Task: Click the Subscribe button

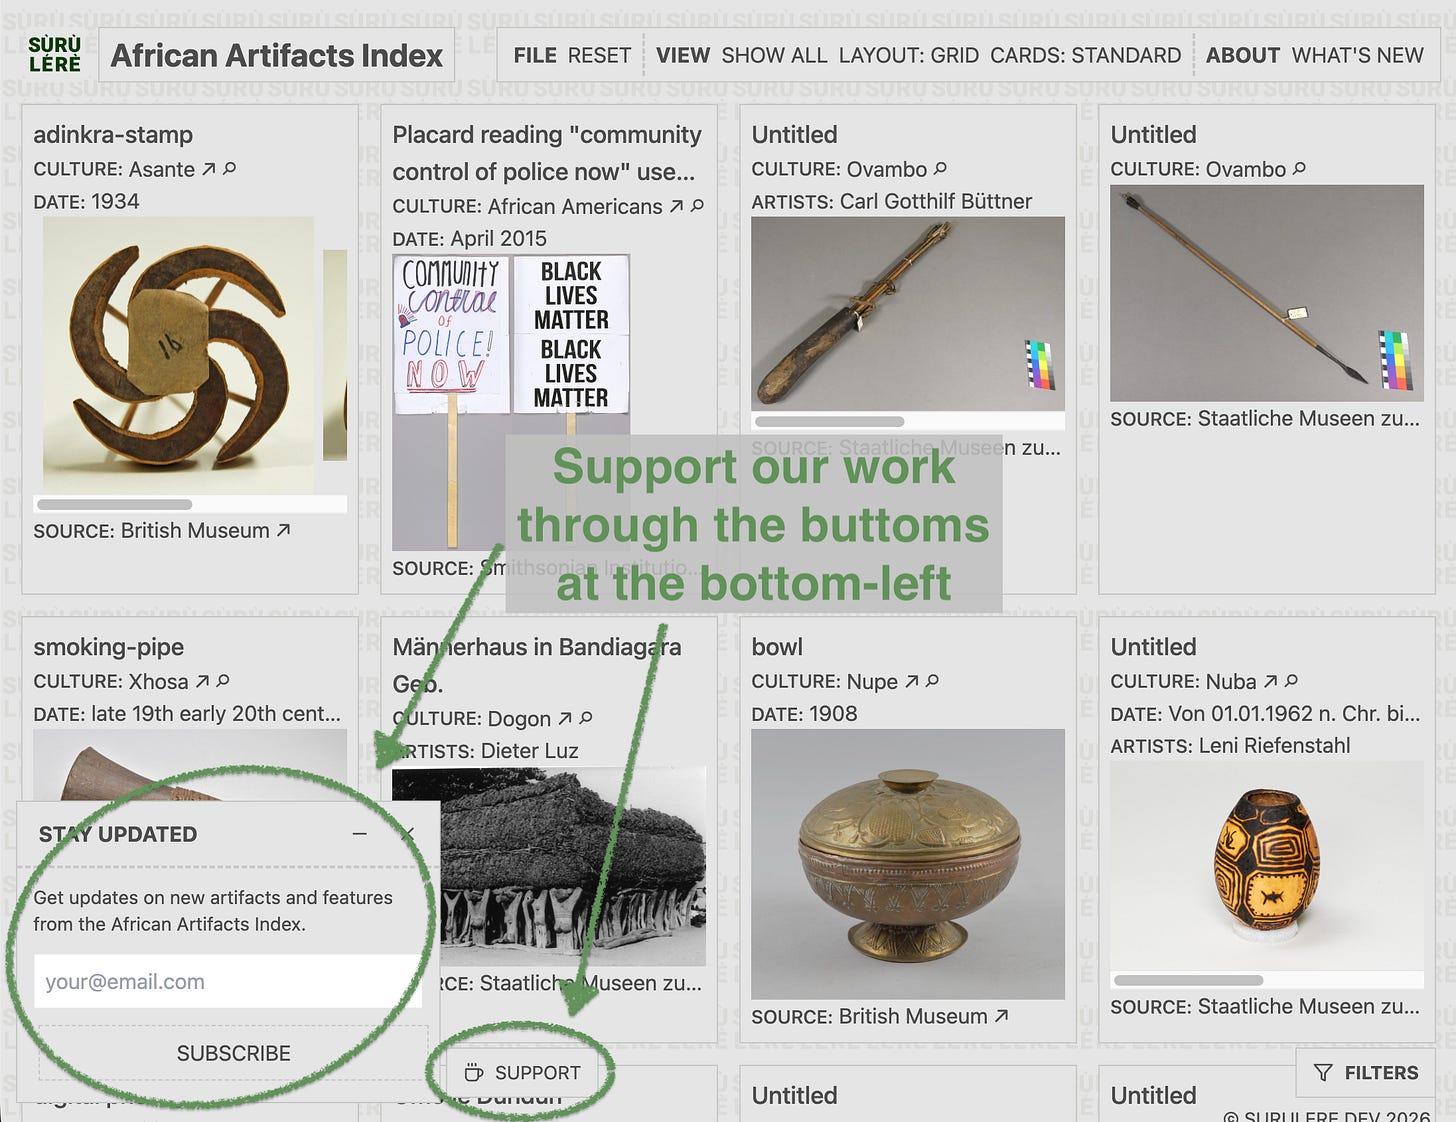Action: pos(233,1053)
